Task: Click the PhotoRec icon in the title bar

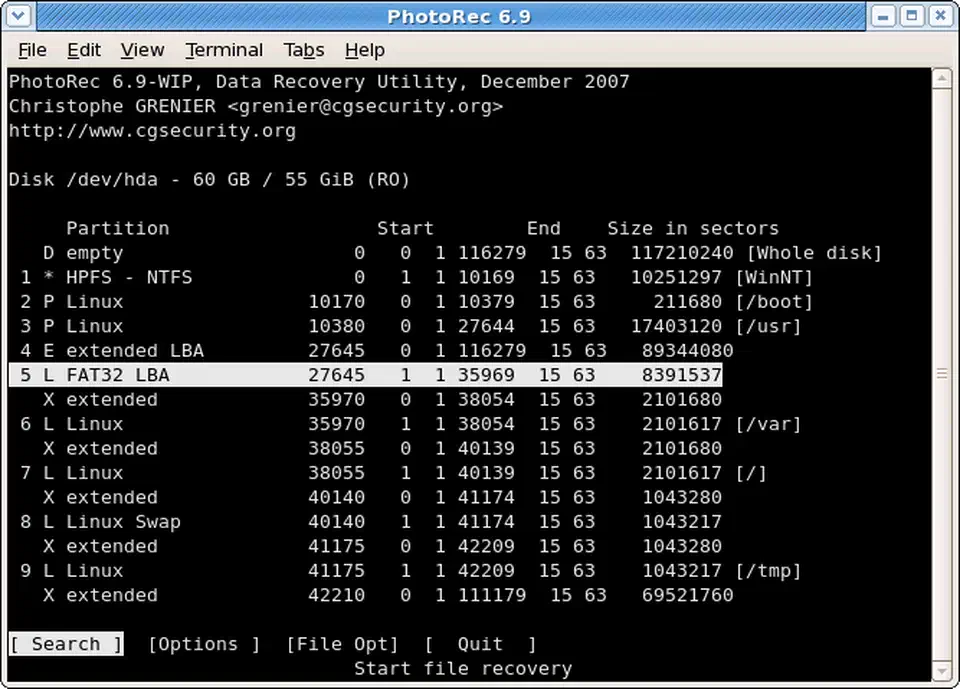Action: tap(18, 15)
